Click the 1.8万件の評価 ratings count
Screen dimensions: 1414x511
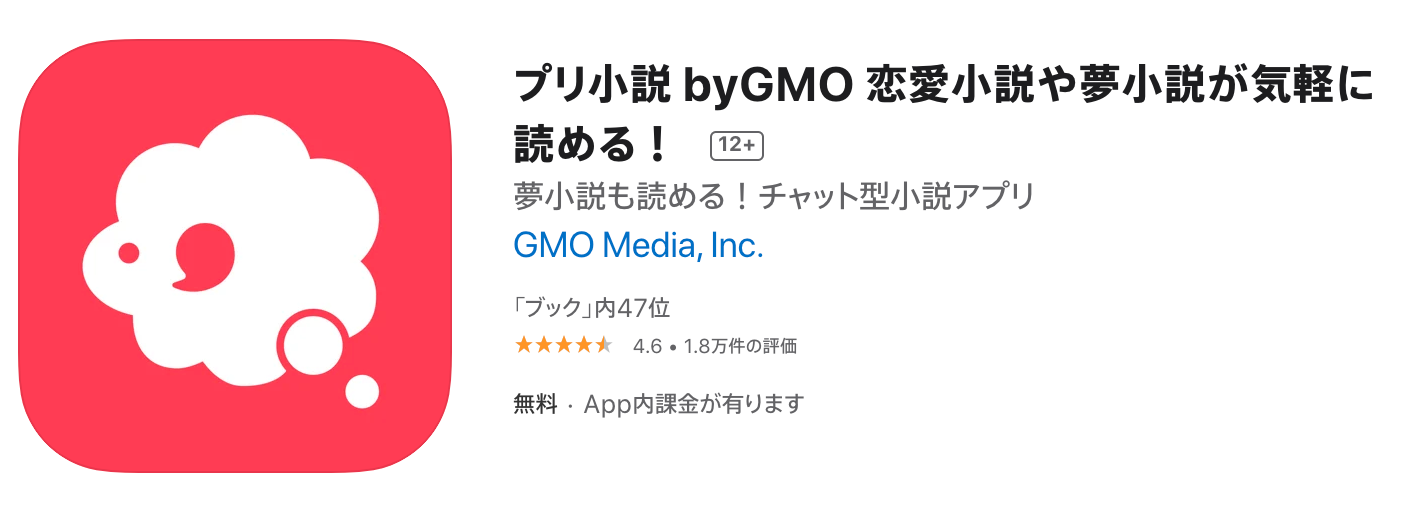[740, 347]
